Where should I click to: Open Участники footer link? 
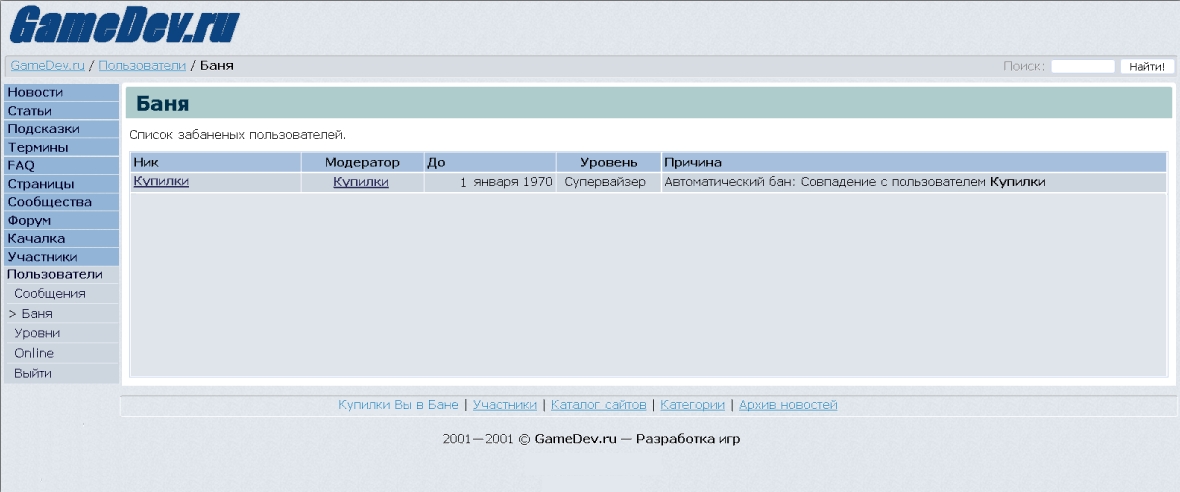coord(505,405)
